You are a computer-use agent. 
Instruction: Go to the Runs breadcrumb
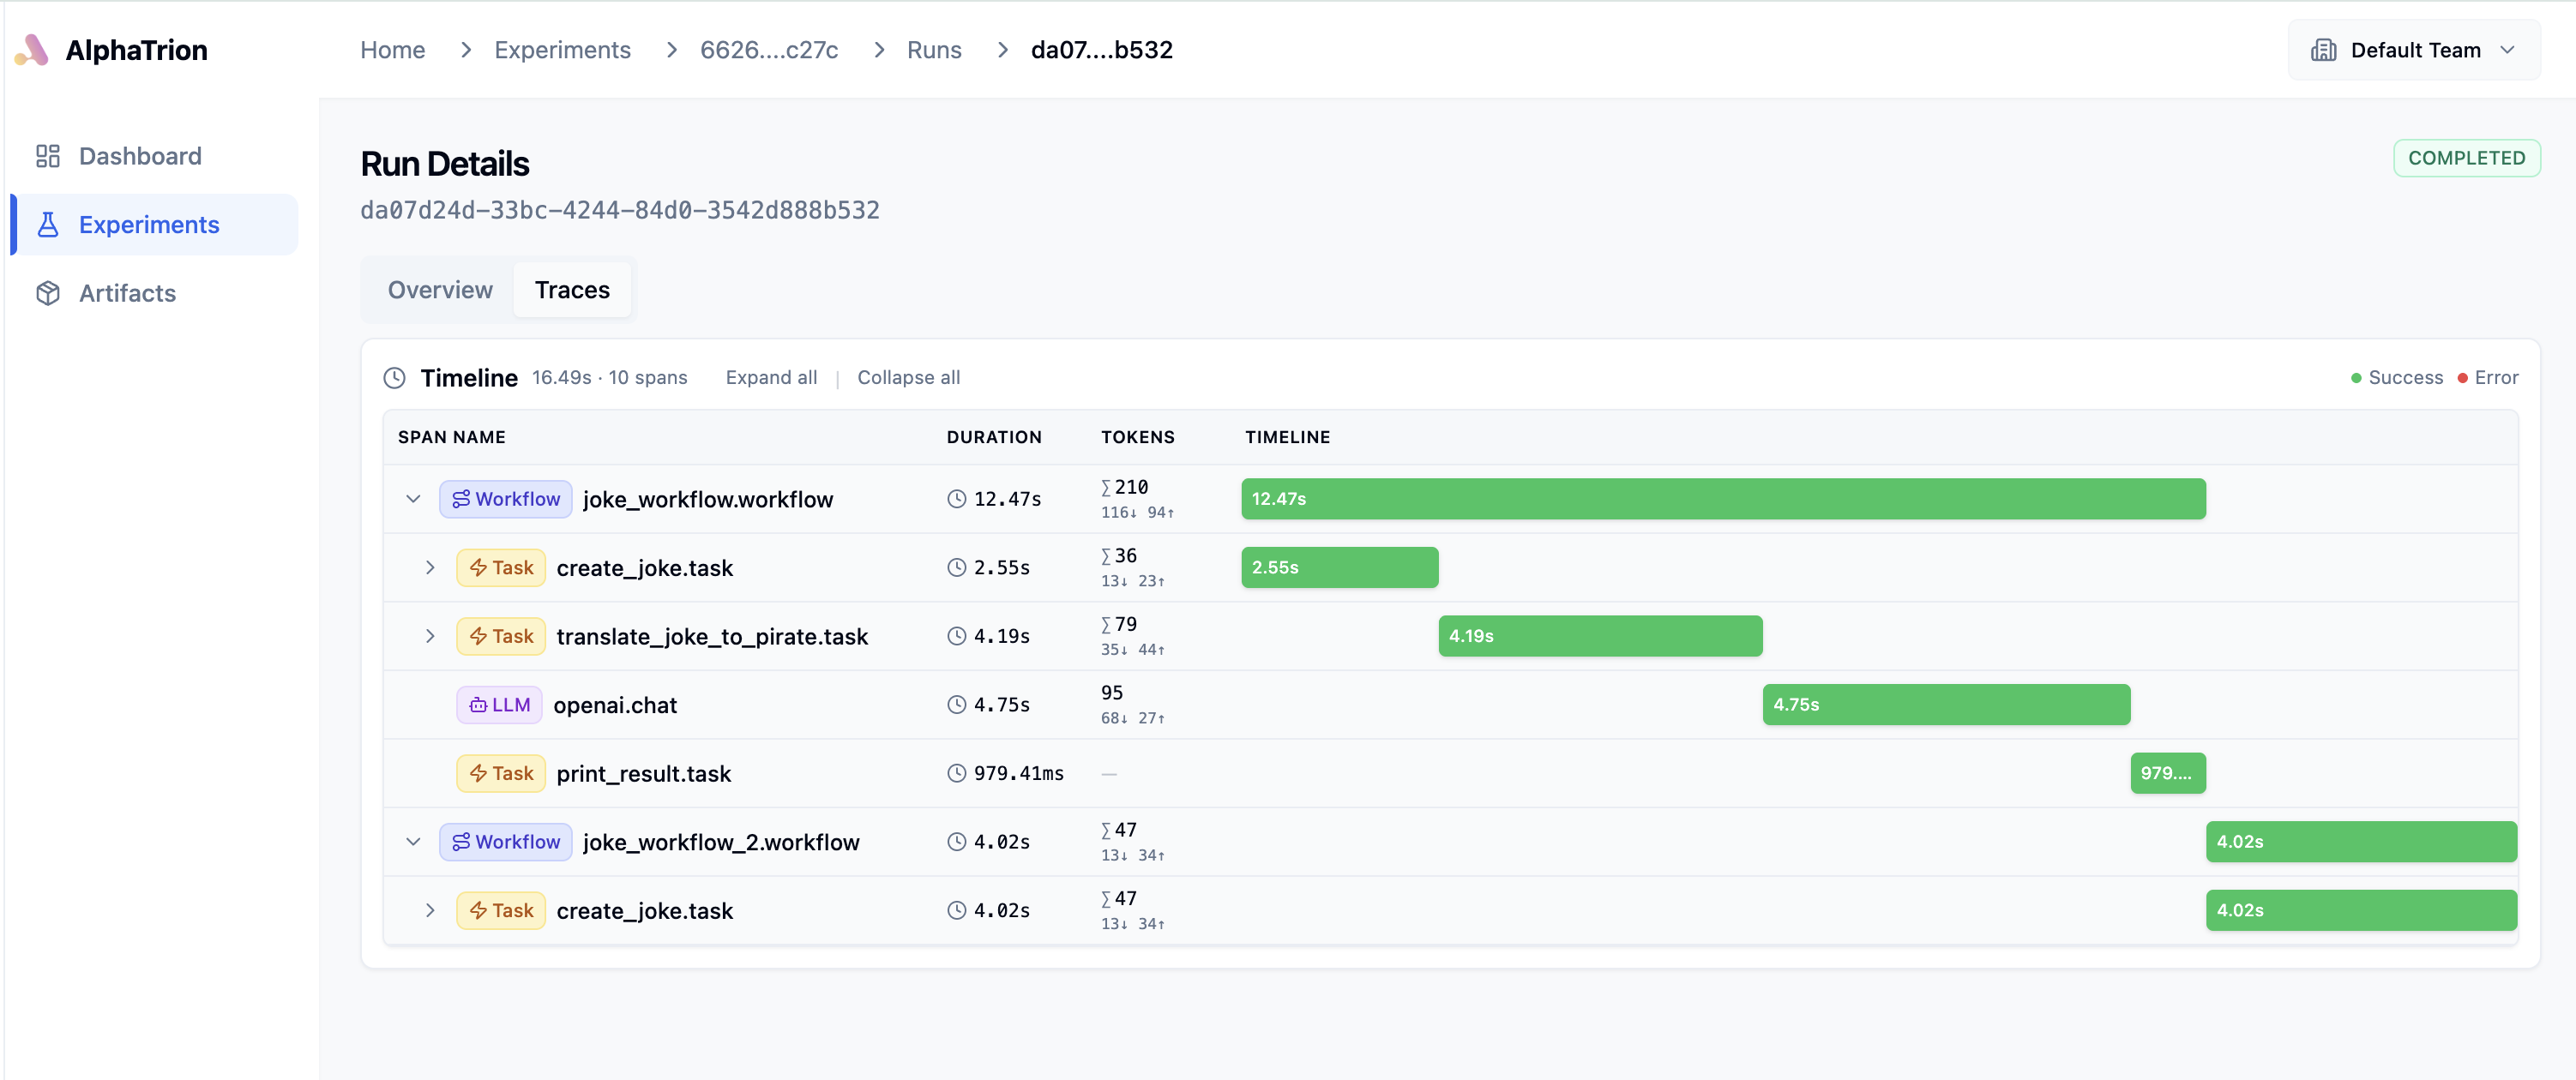point(933,50)
